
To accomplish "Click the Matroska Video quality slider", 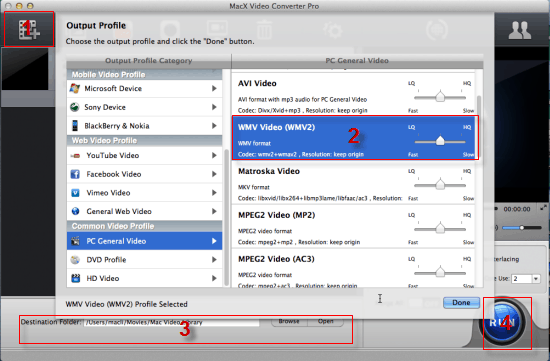I will point(440,185).
